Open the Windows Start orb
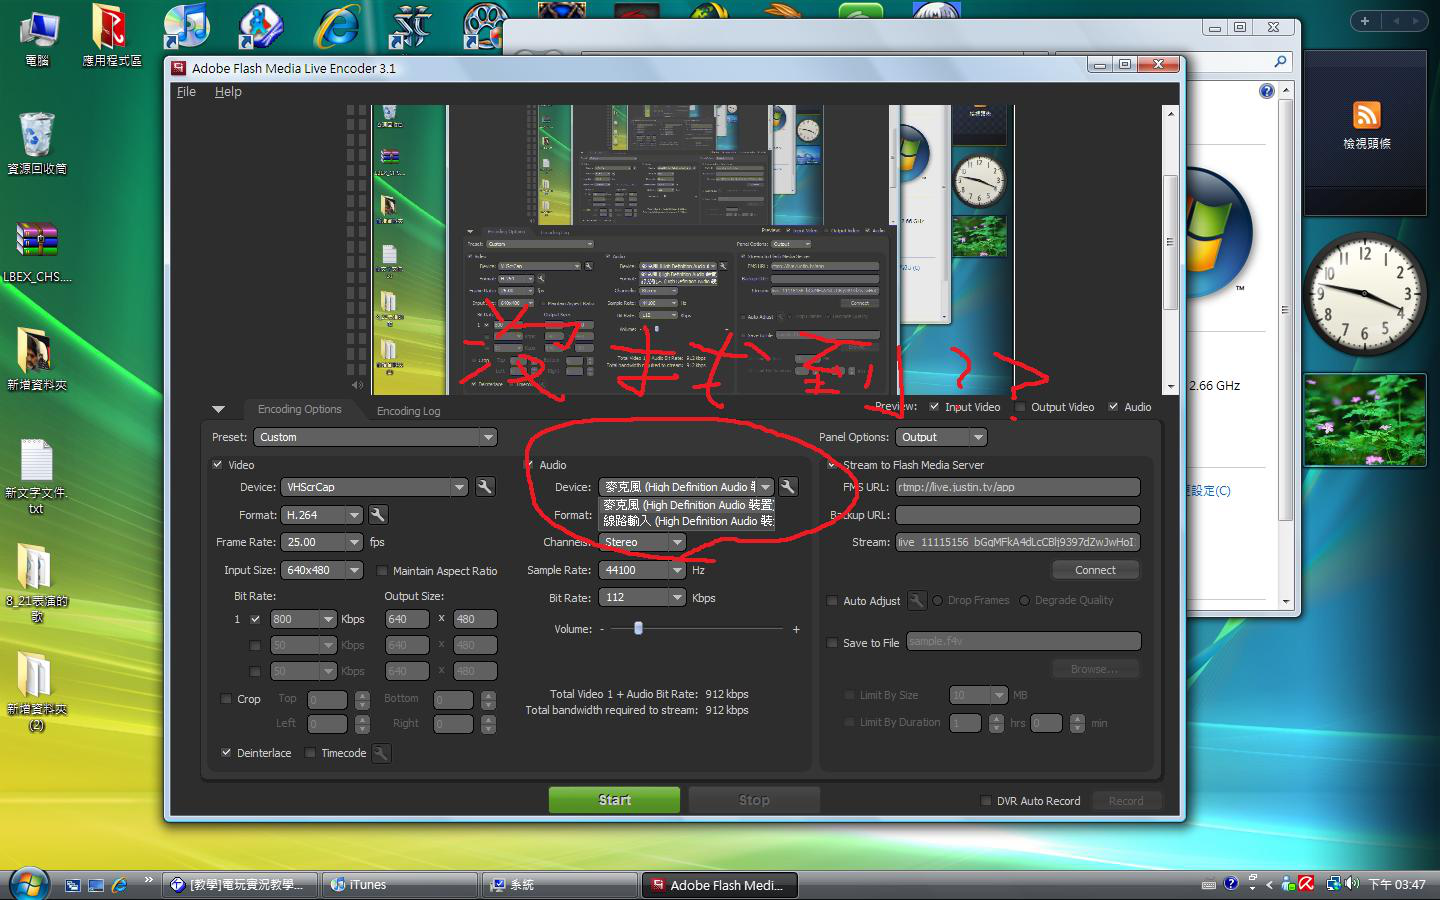1440x900 pixels. pos(28,884)
